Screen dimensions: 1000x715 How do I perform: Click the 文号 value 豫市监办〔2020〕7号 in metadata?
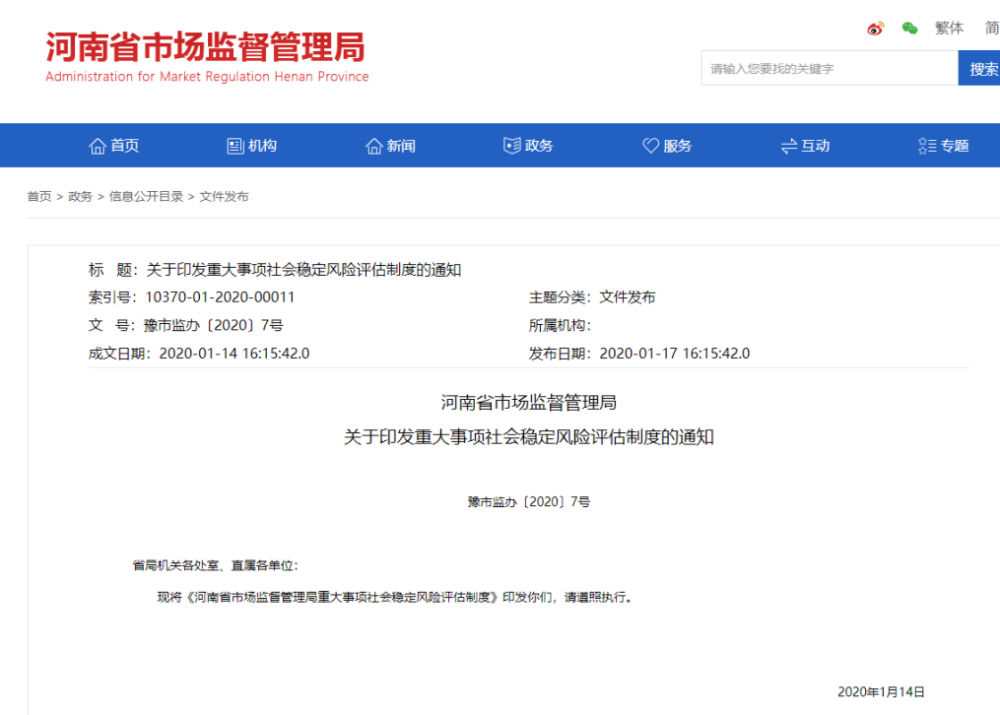click(x=214, y=325)
